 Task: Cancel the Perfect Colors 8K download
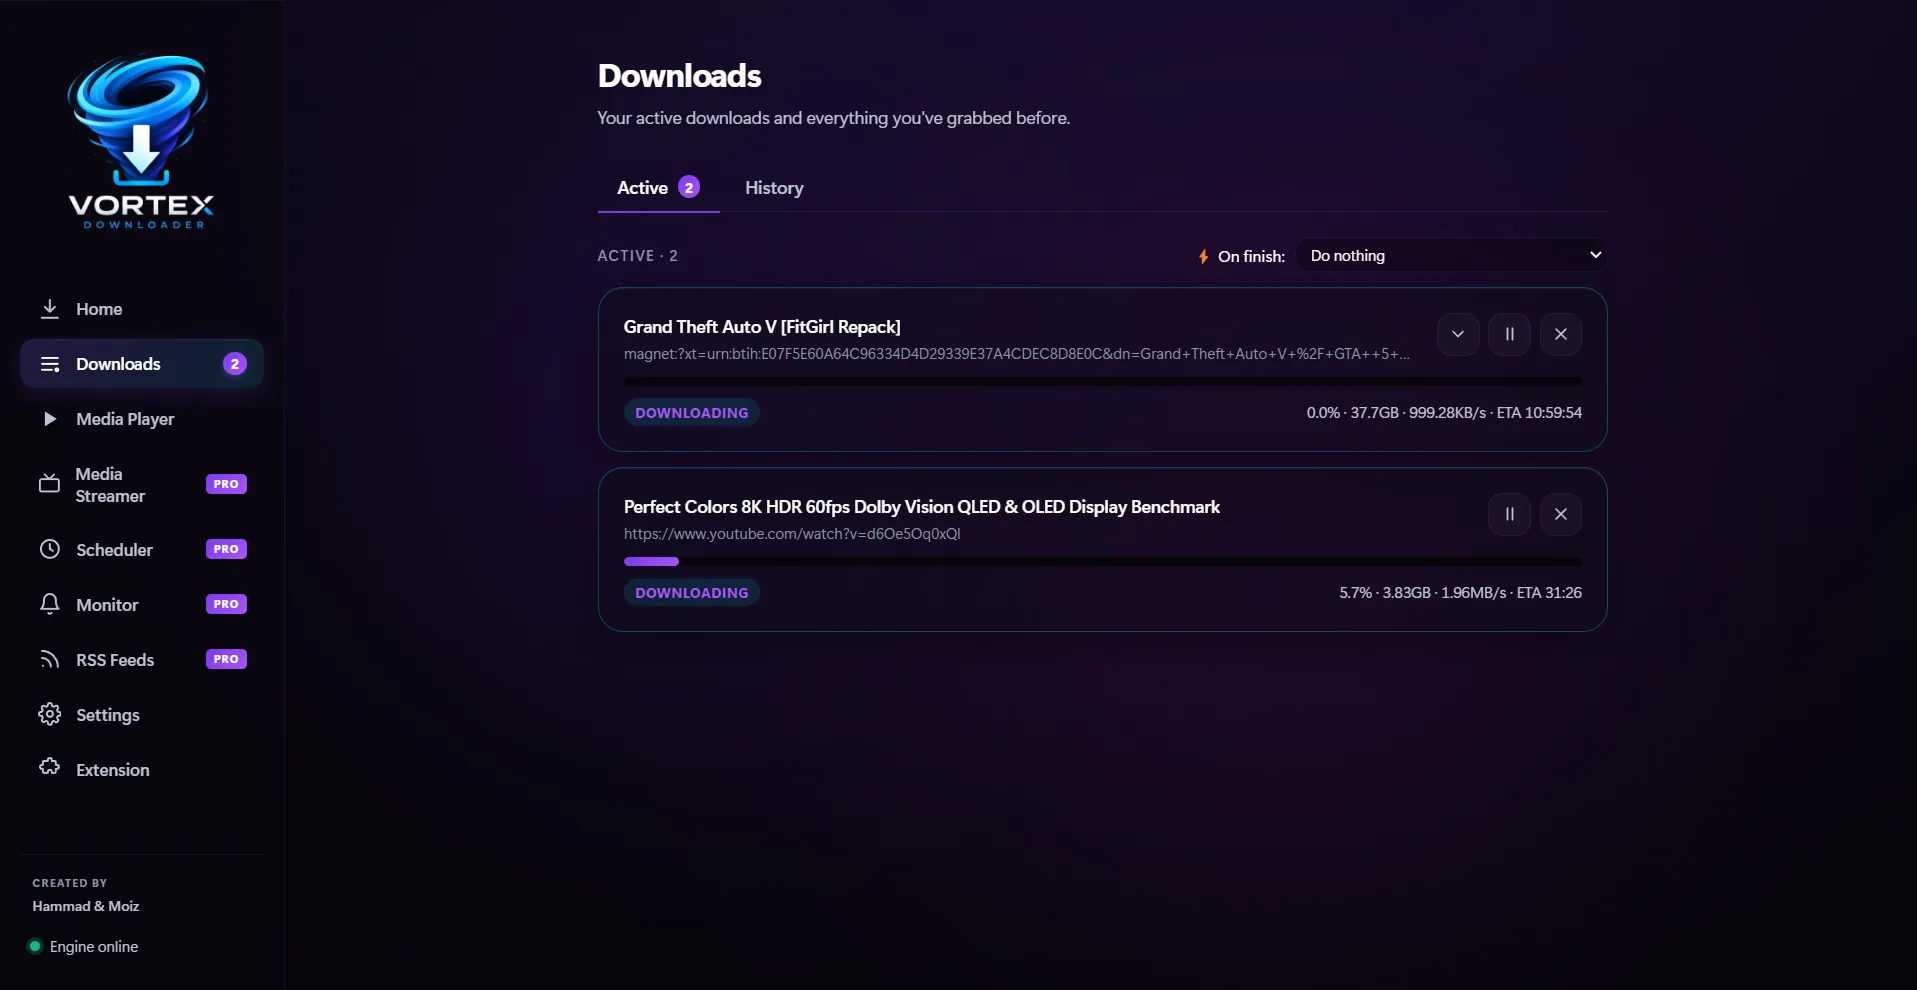[x=1560, y=514]
